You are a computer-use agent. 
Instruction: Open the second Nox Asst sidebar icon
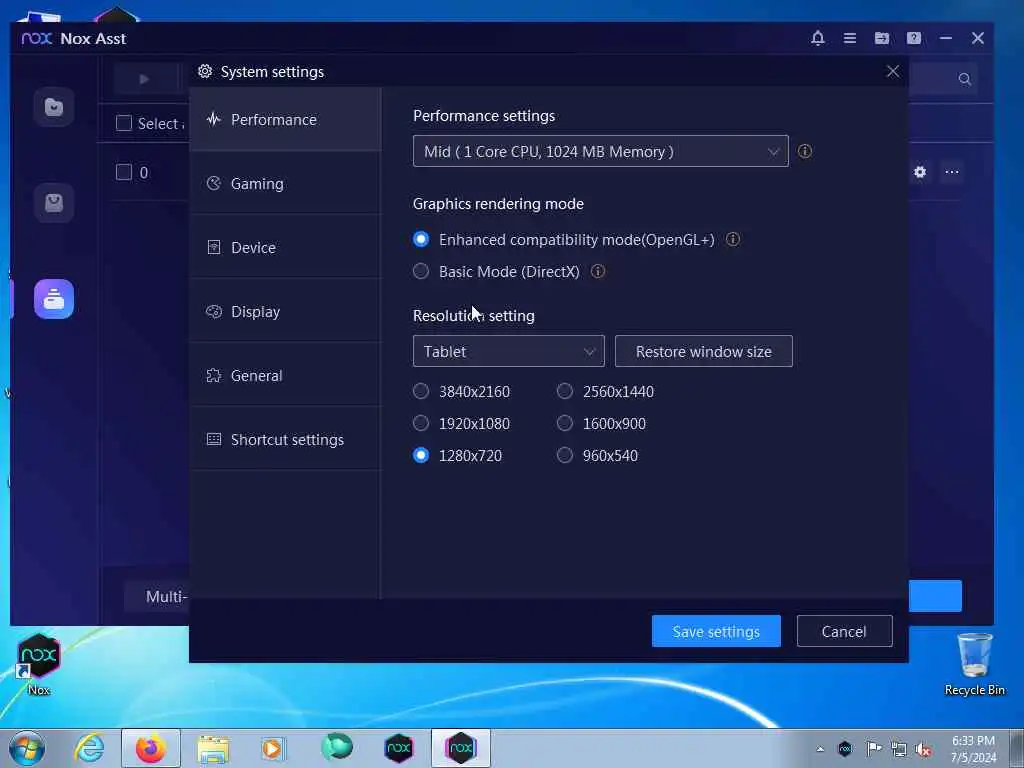coord(54,202)
